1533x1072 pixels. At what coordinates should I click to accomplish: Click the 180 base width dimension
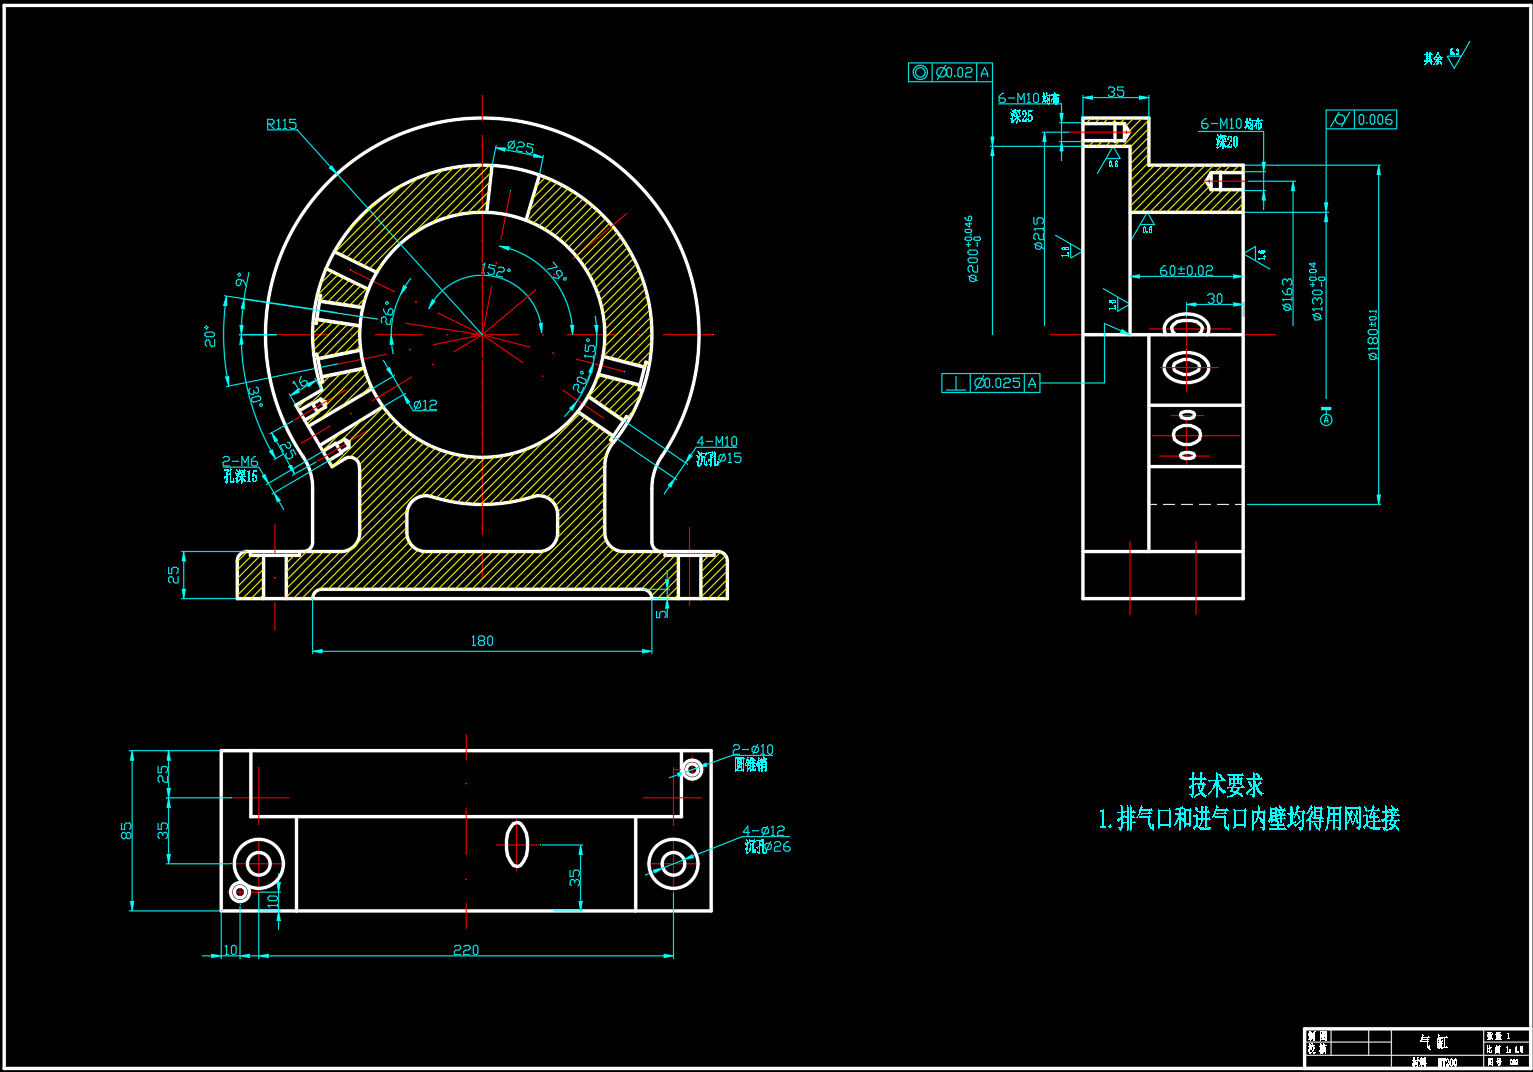482,641
